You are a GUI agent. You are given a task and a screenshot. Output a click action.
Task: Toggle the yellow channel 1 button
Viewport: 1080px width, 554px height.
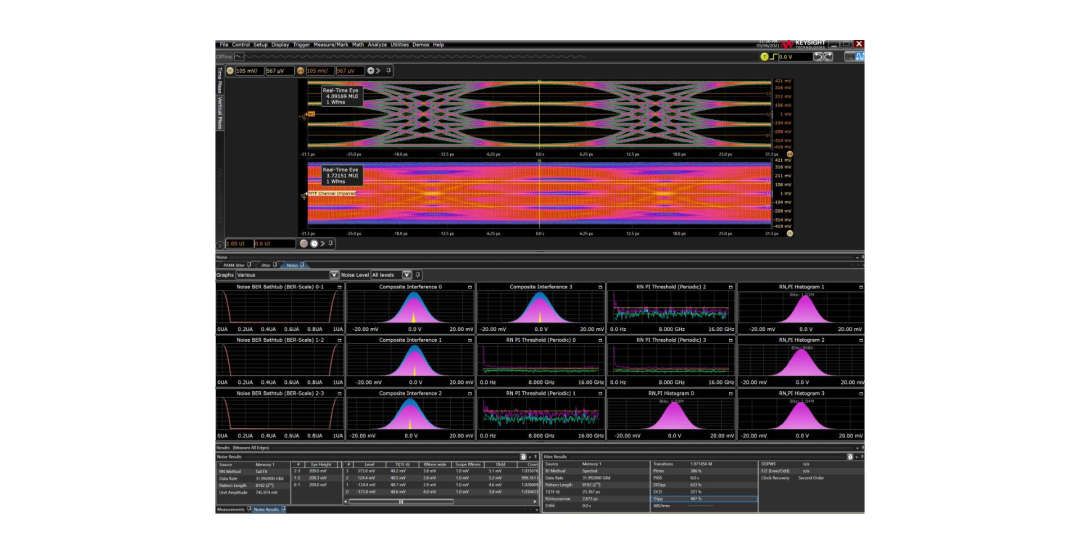point(230,71)
